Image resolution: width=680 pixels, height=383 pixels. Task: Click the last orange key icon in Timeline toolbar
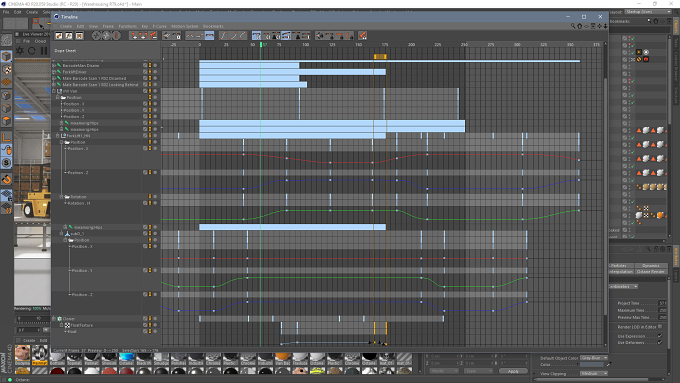tap(363, 36)
